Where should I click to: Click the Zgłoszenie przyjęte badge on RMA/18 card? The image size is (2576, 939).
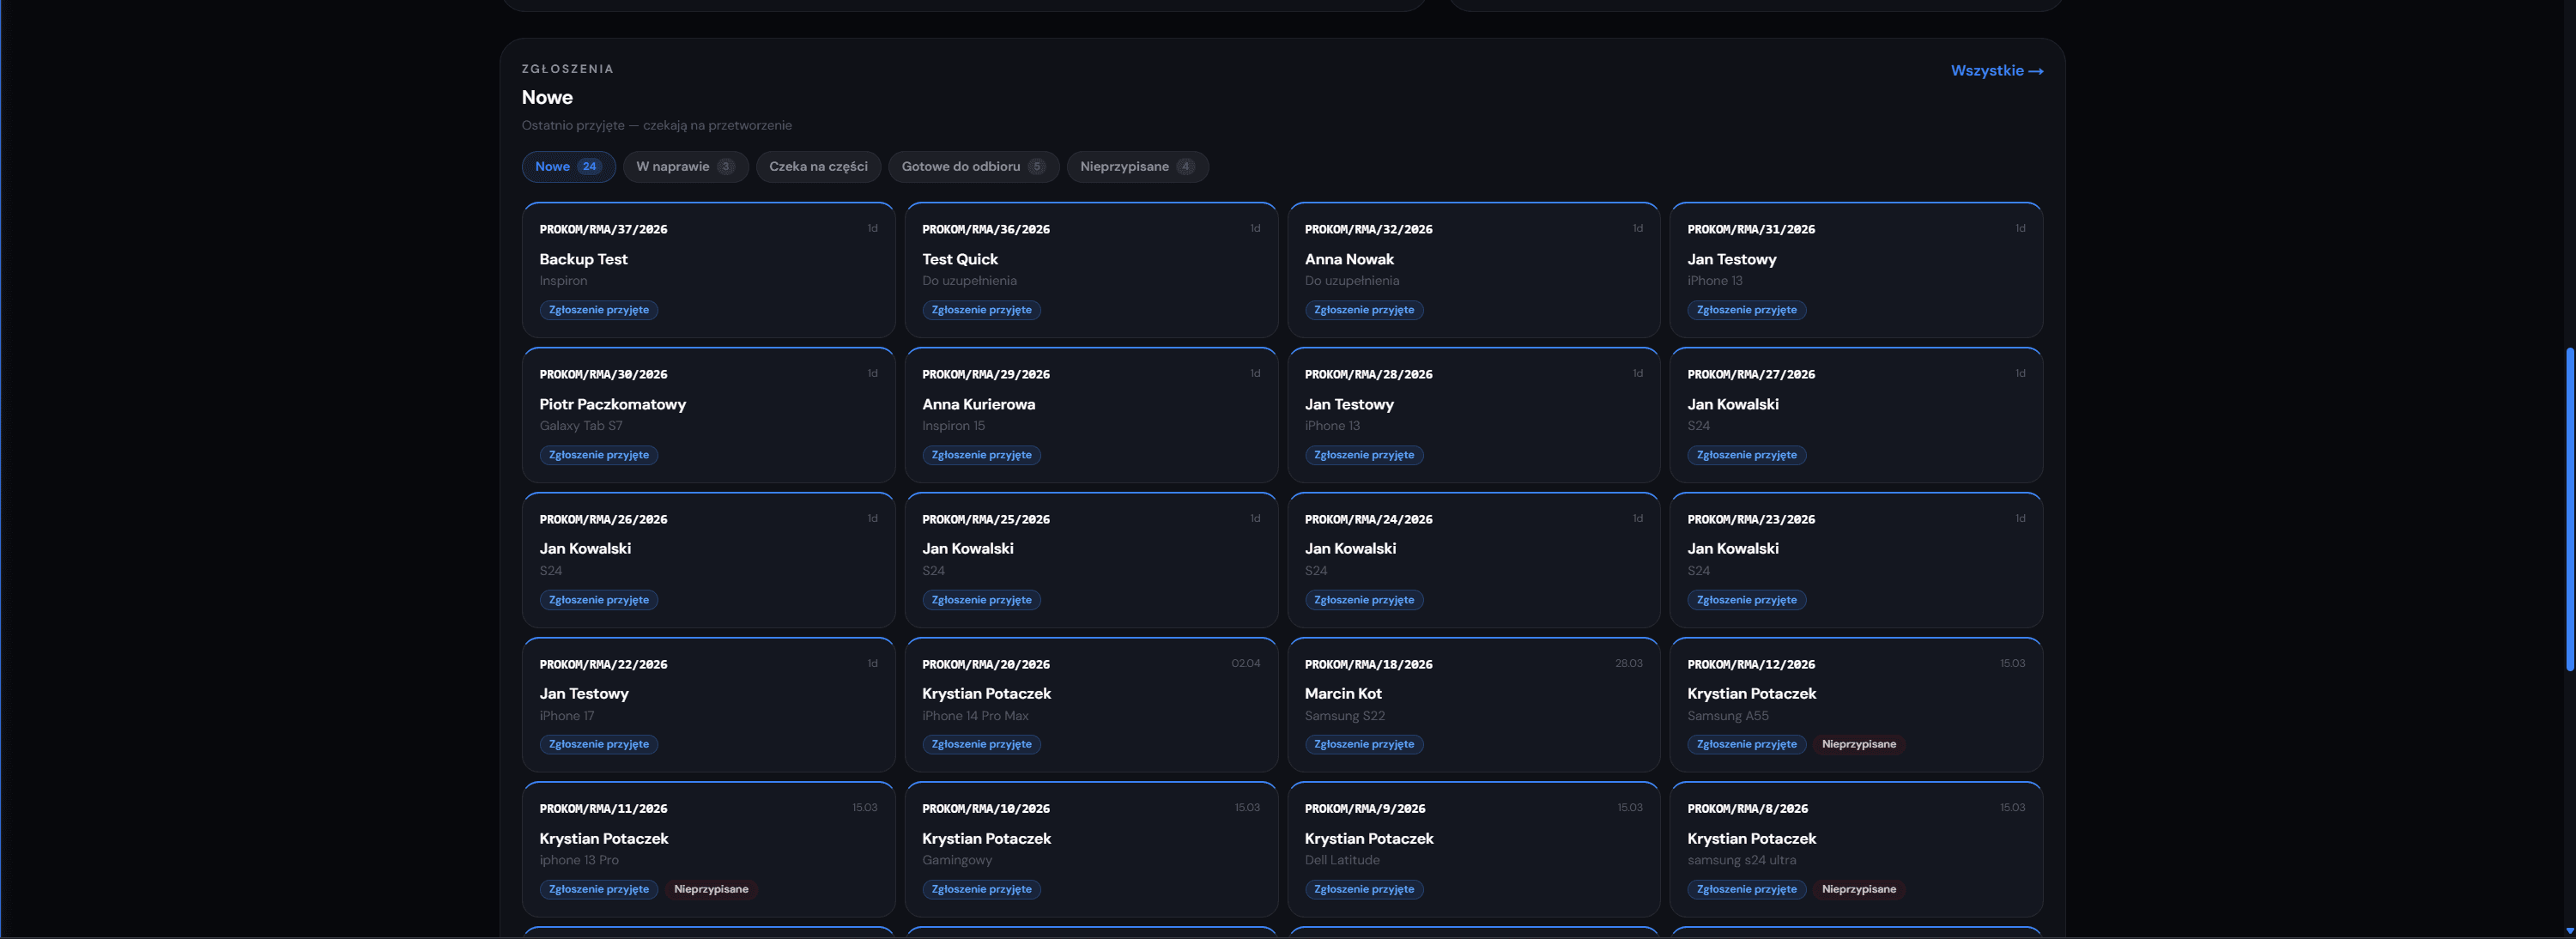(1364, 745)
